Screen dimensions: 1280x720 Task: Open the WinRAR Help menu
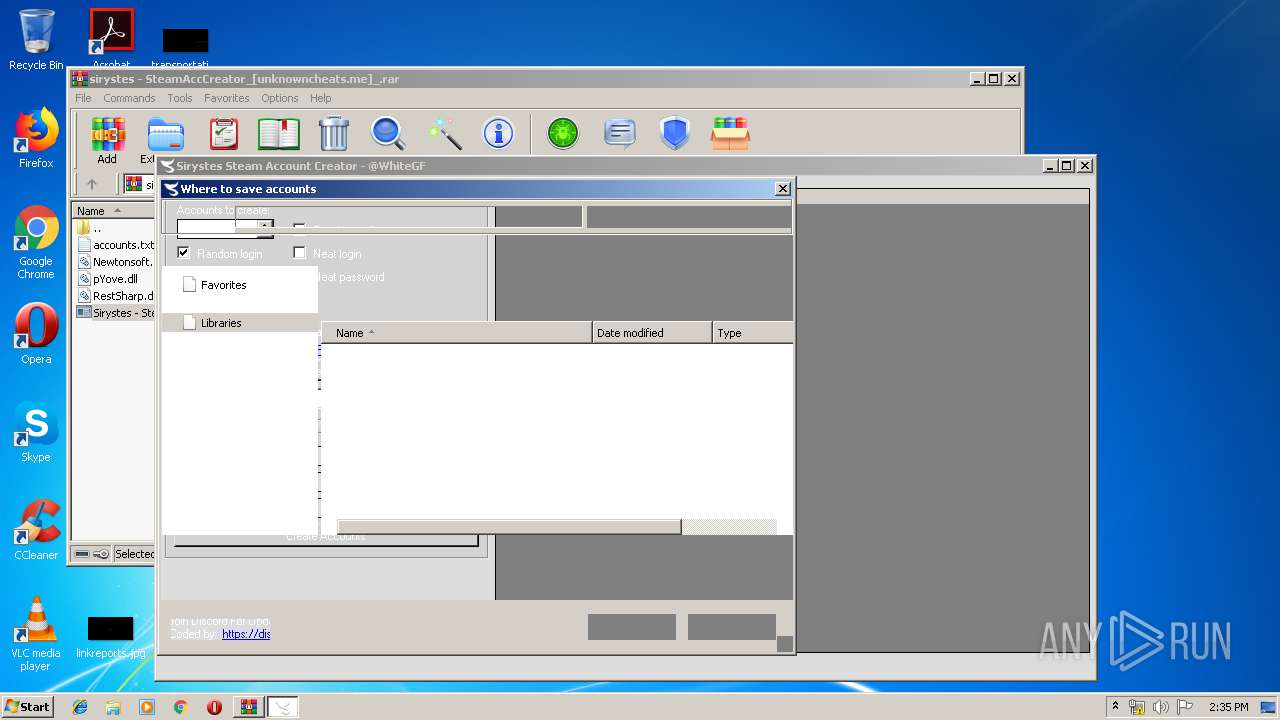320,98
